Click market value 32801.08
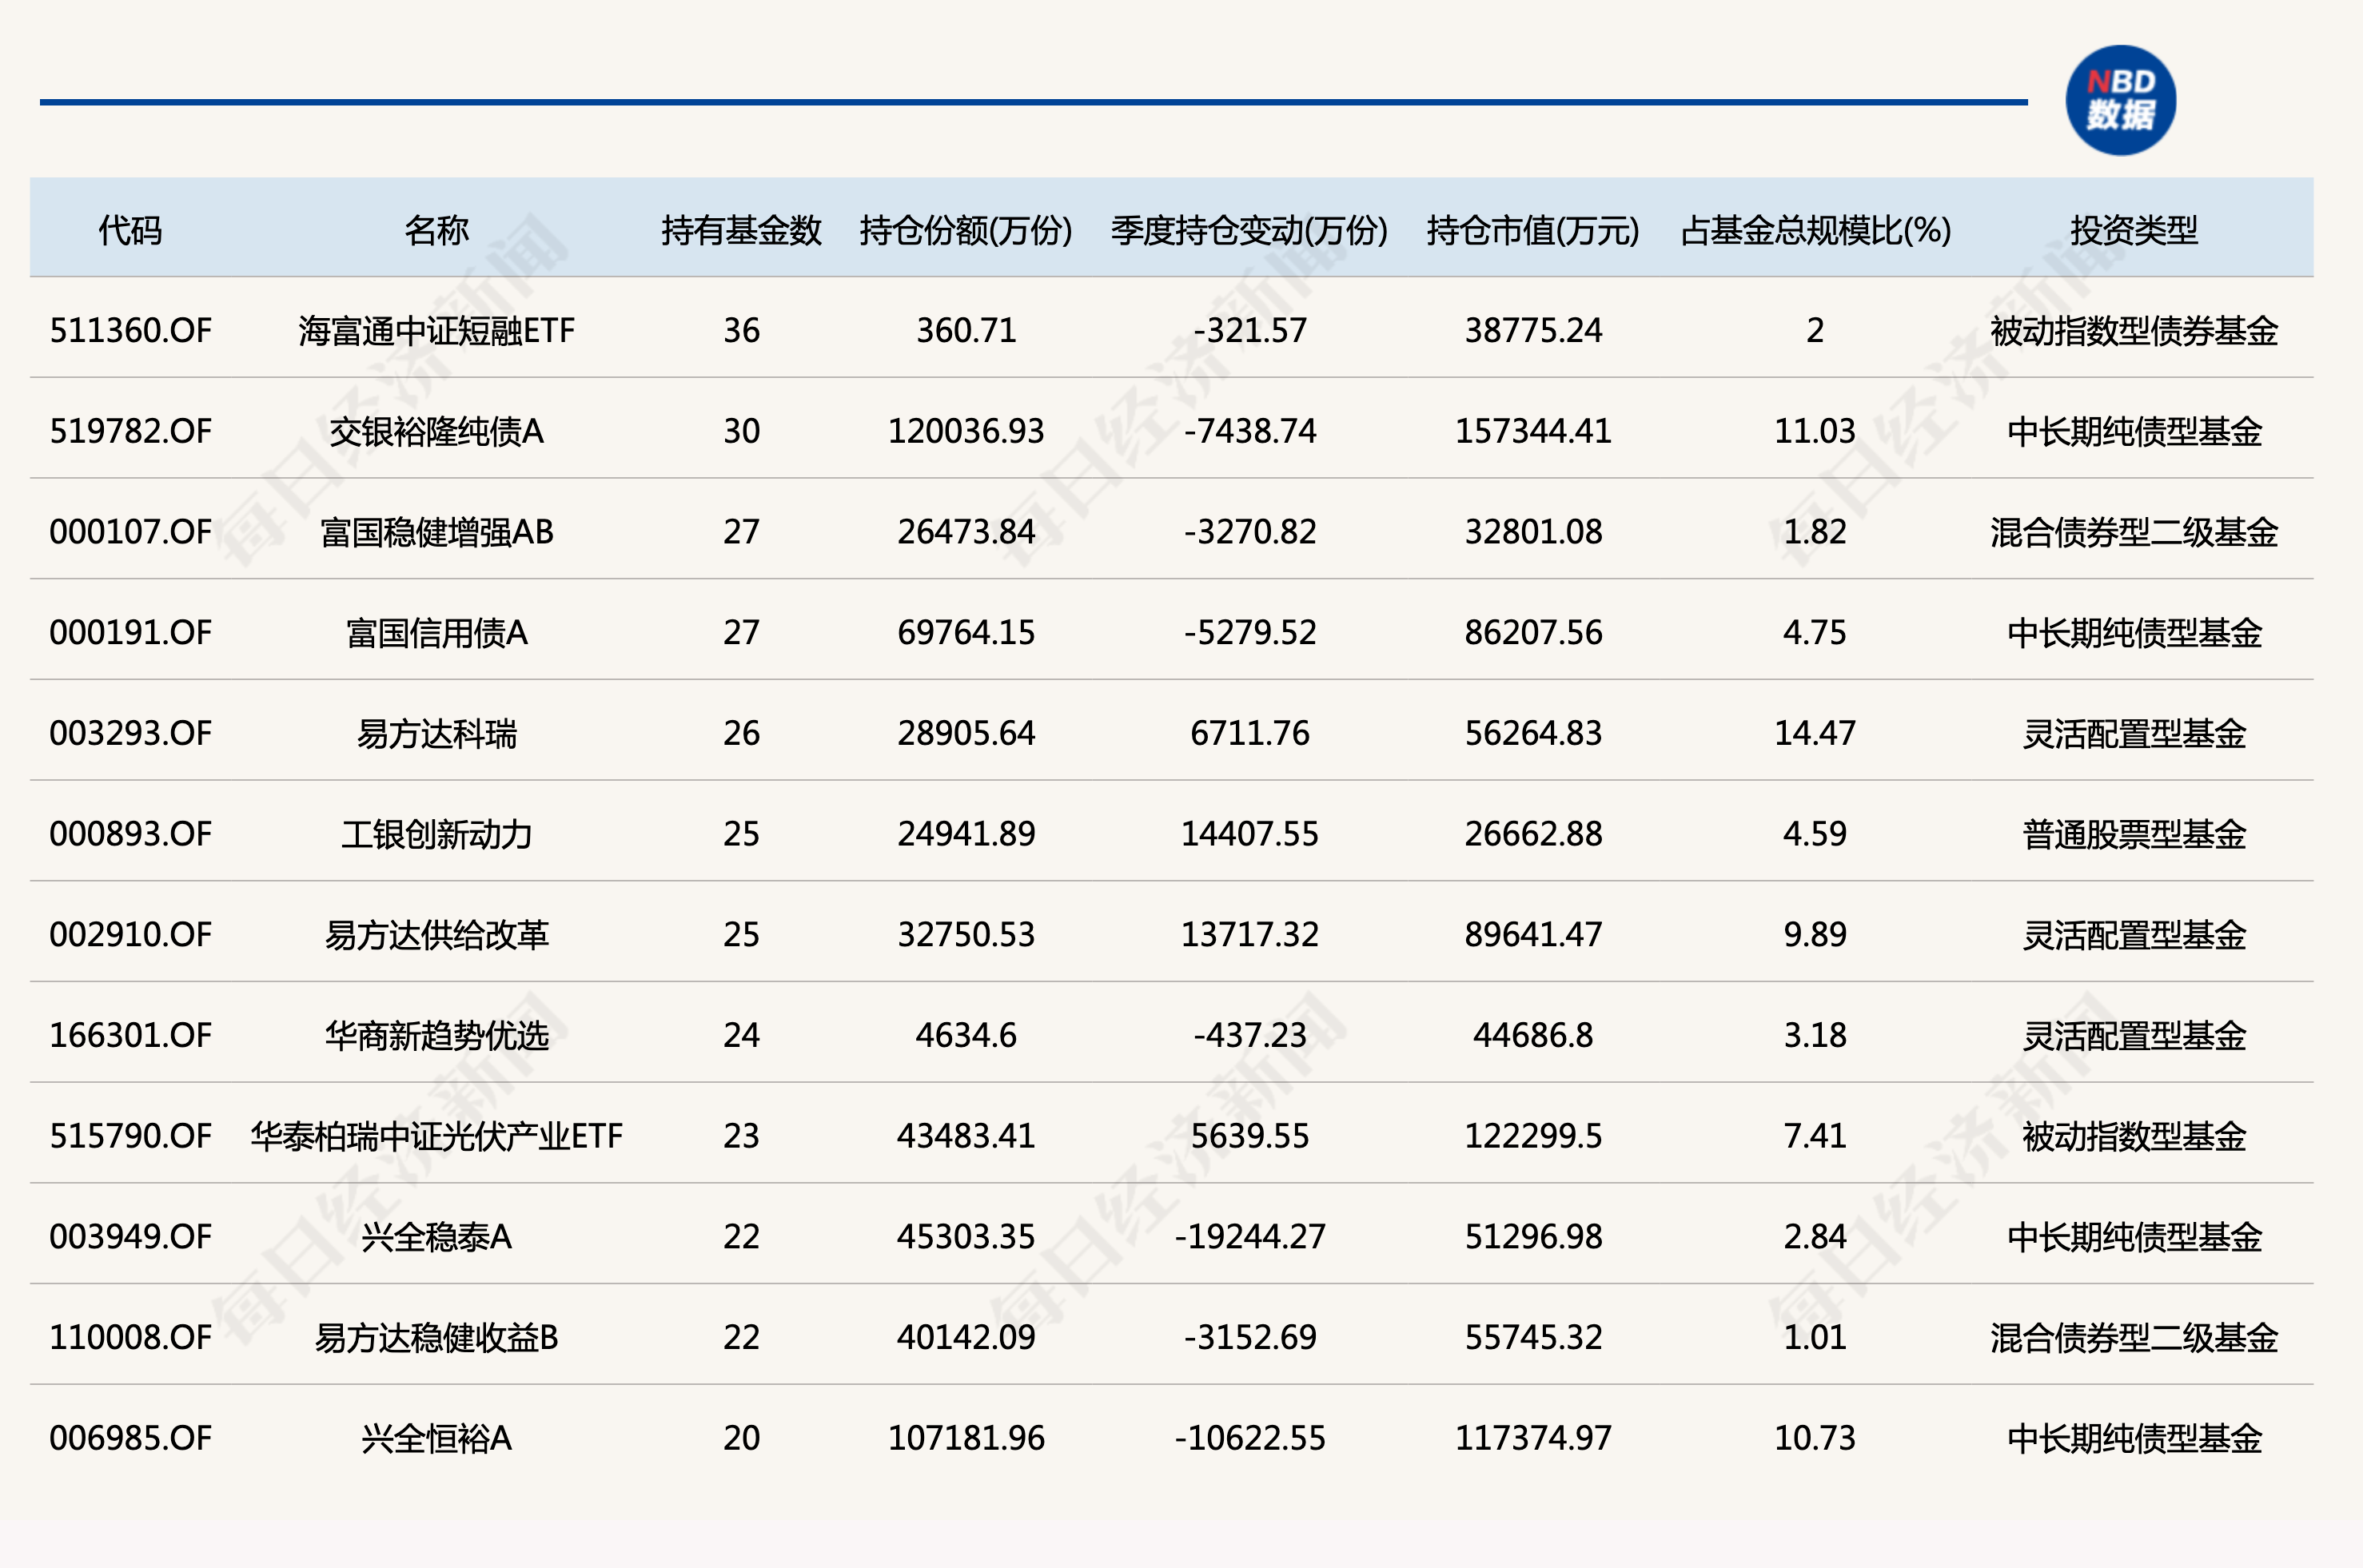This screenshot has width=2363, height=1568. click(1533, 532)
